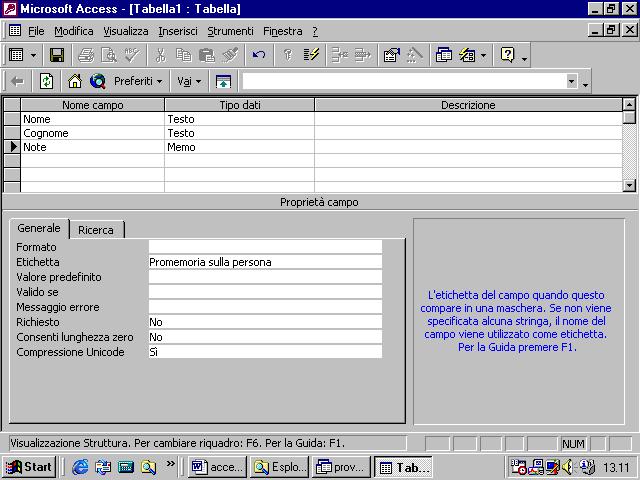The height and width of the screenshot is (480, 640).
Task: Click the Search the Web globe icon
Action: tap(98, 81)
